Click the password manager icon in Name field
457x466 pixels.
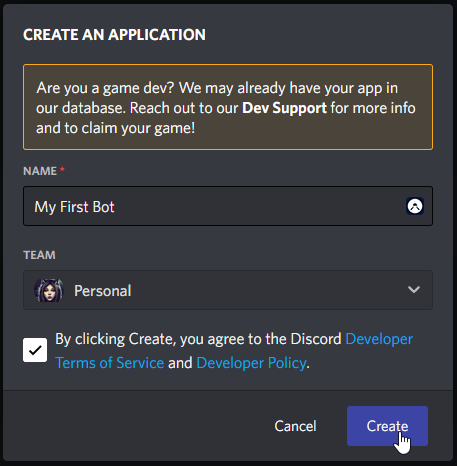(x=415, y=206)
